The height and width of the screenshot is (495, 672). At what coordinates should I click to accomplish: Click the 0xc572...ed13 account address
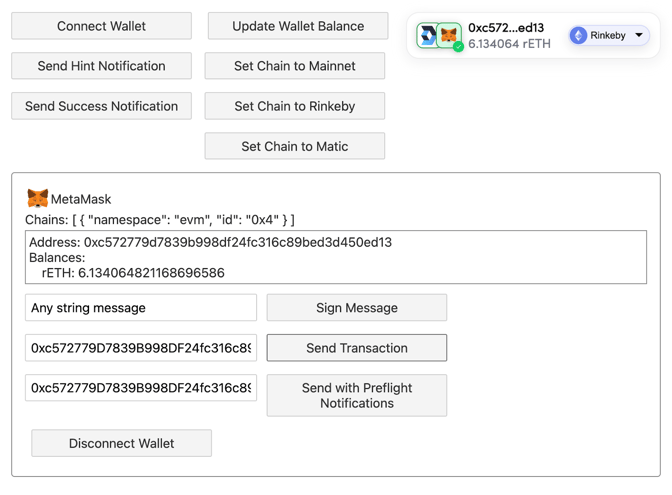tap(506, 28)
